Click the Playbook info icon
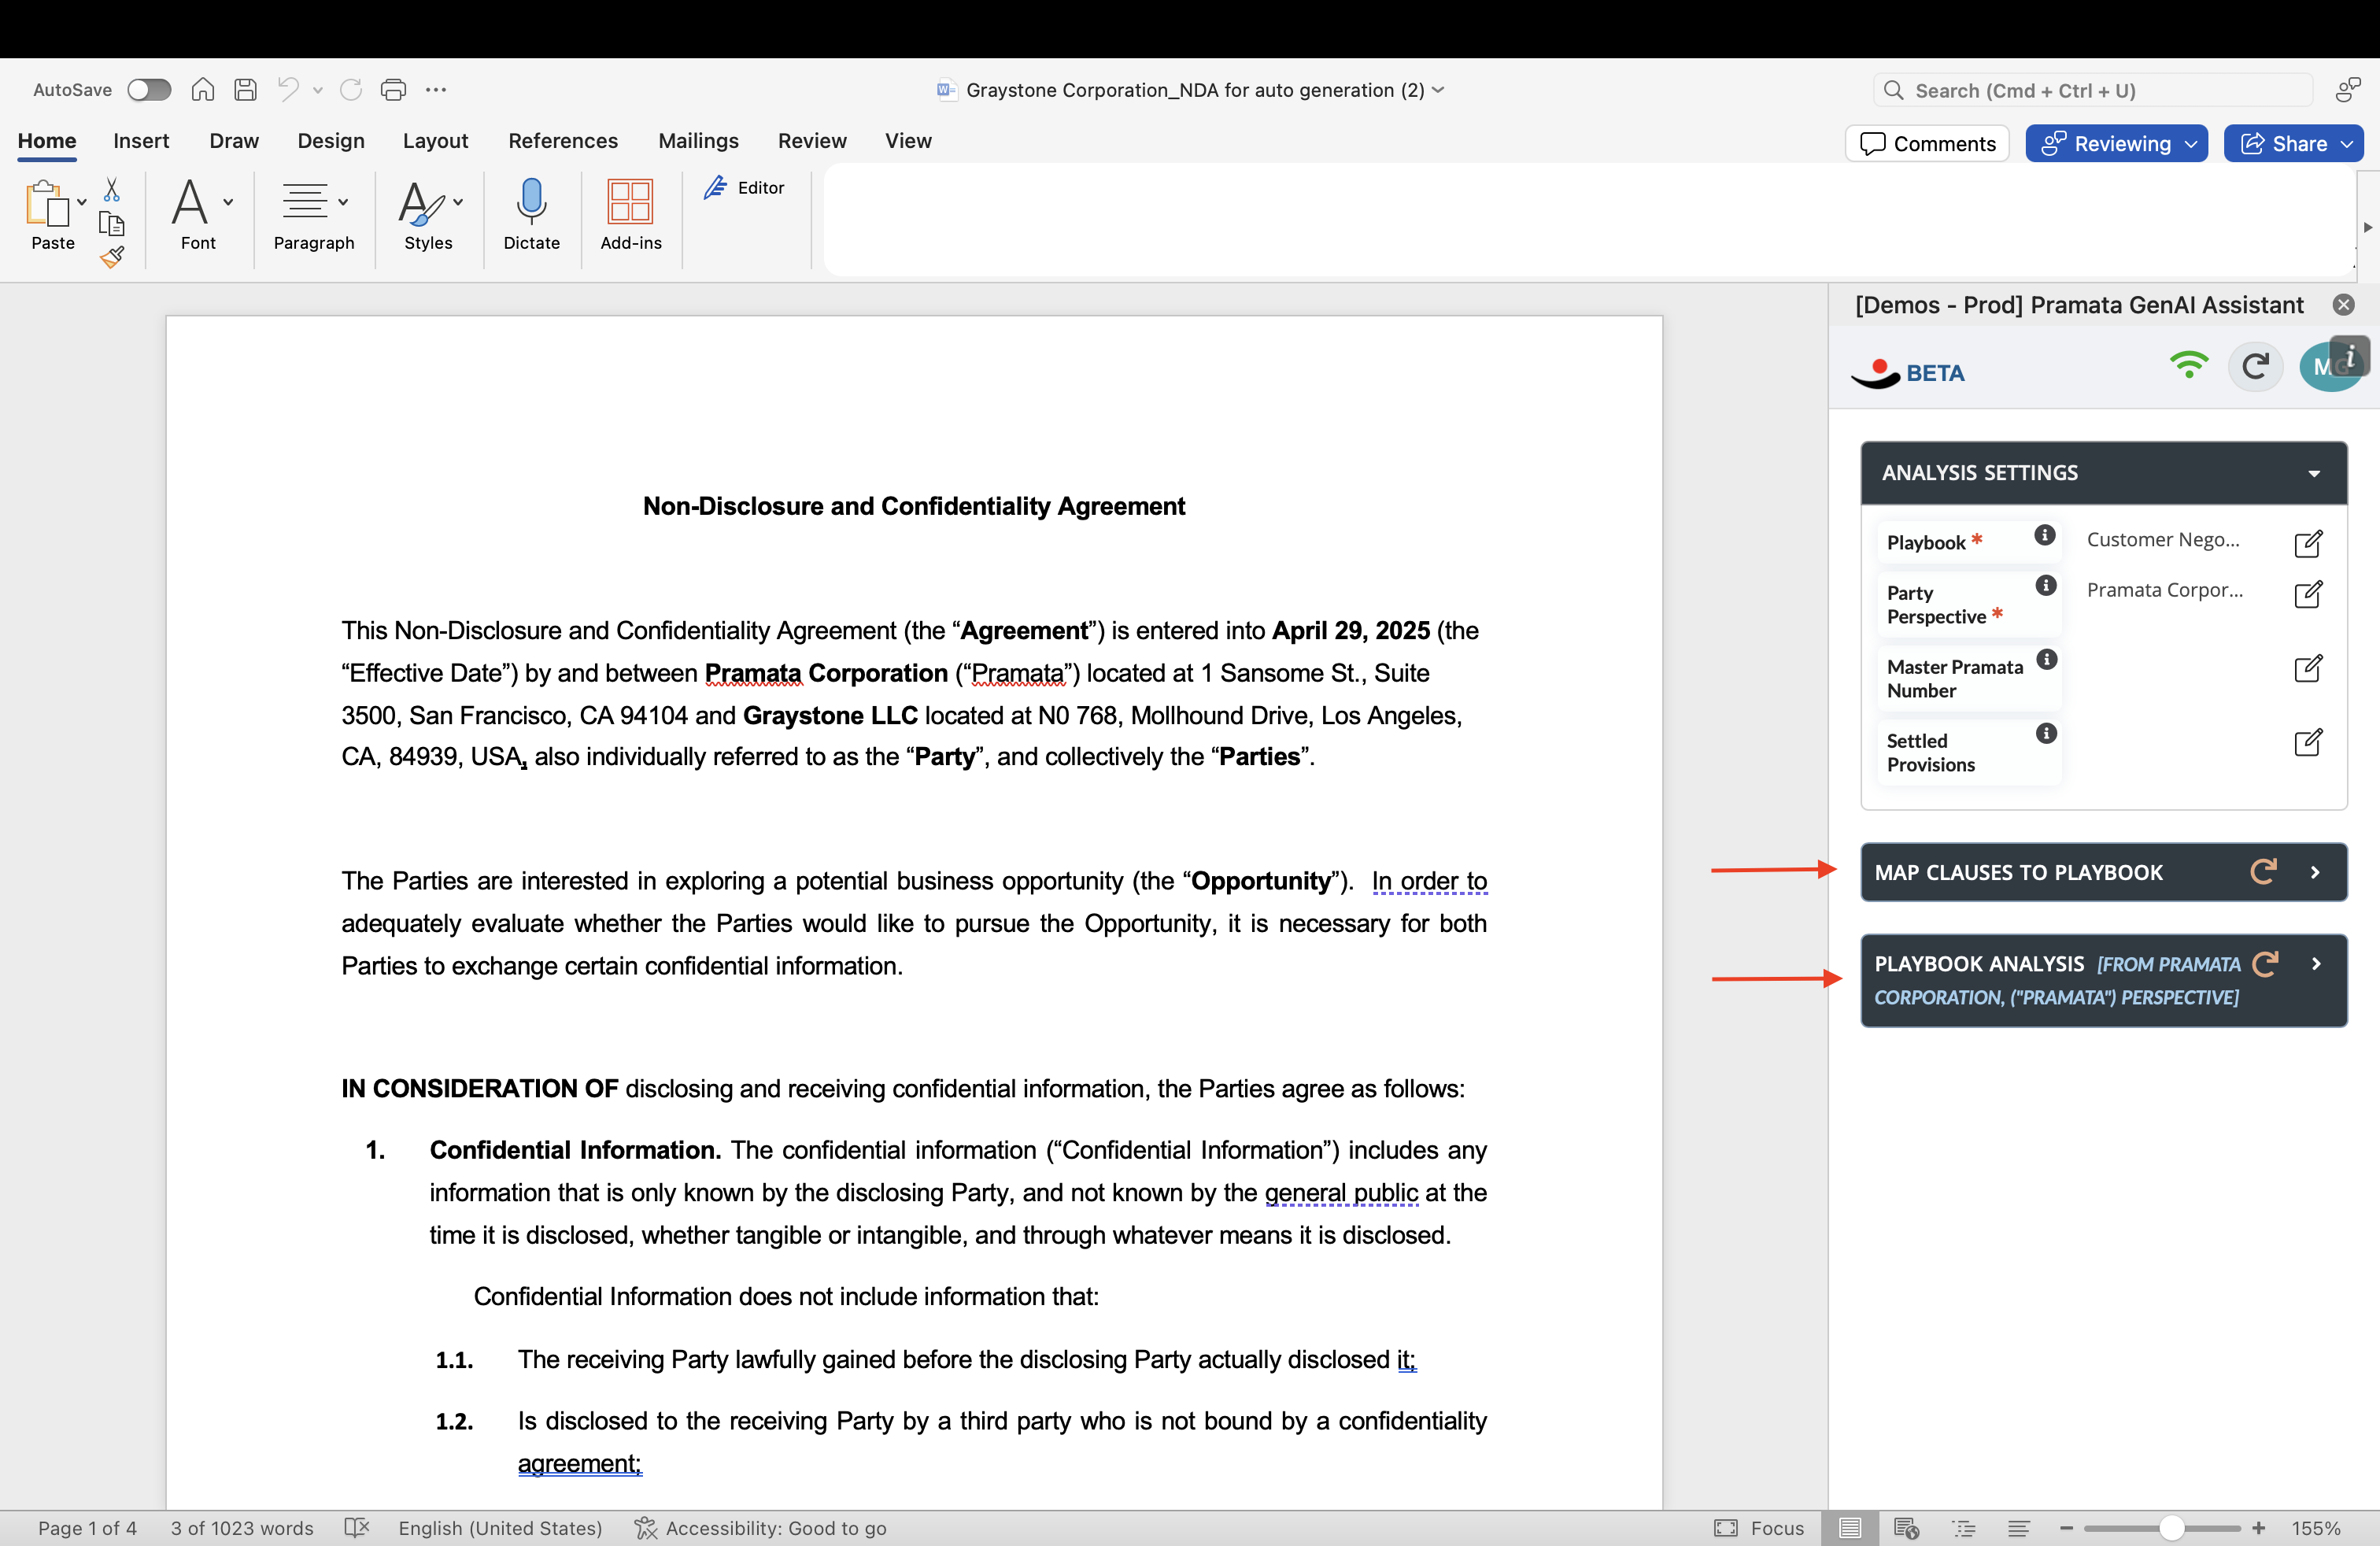 (2045, 536)
